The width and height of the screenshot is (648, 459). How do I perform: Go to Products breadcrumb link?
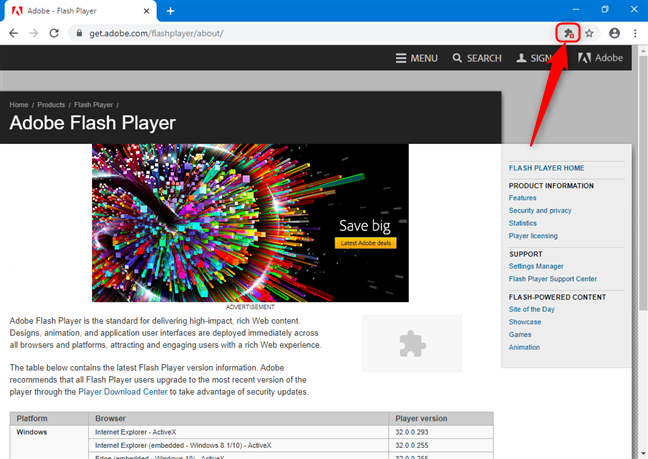(51, 105)
